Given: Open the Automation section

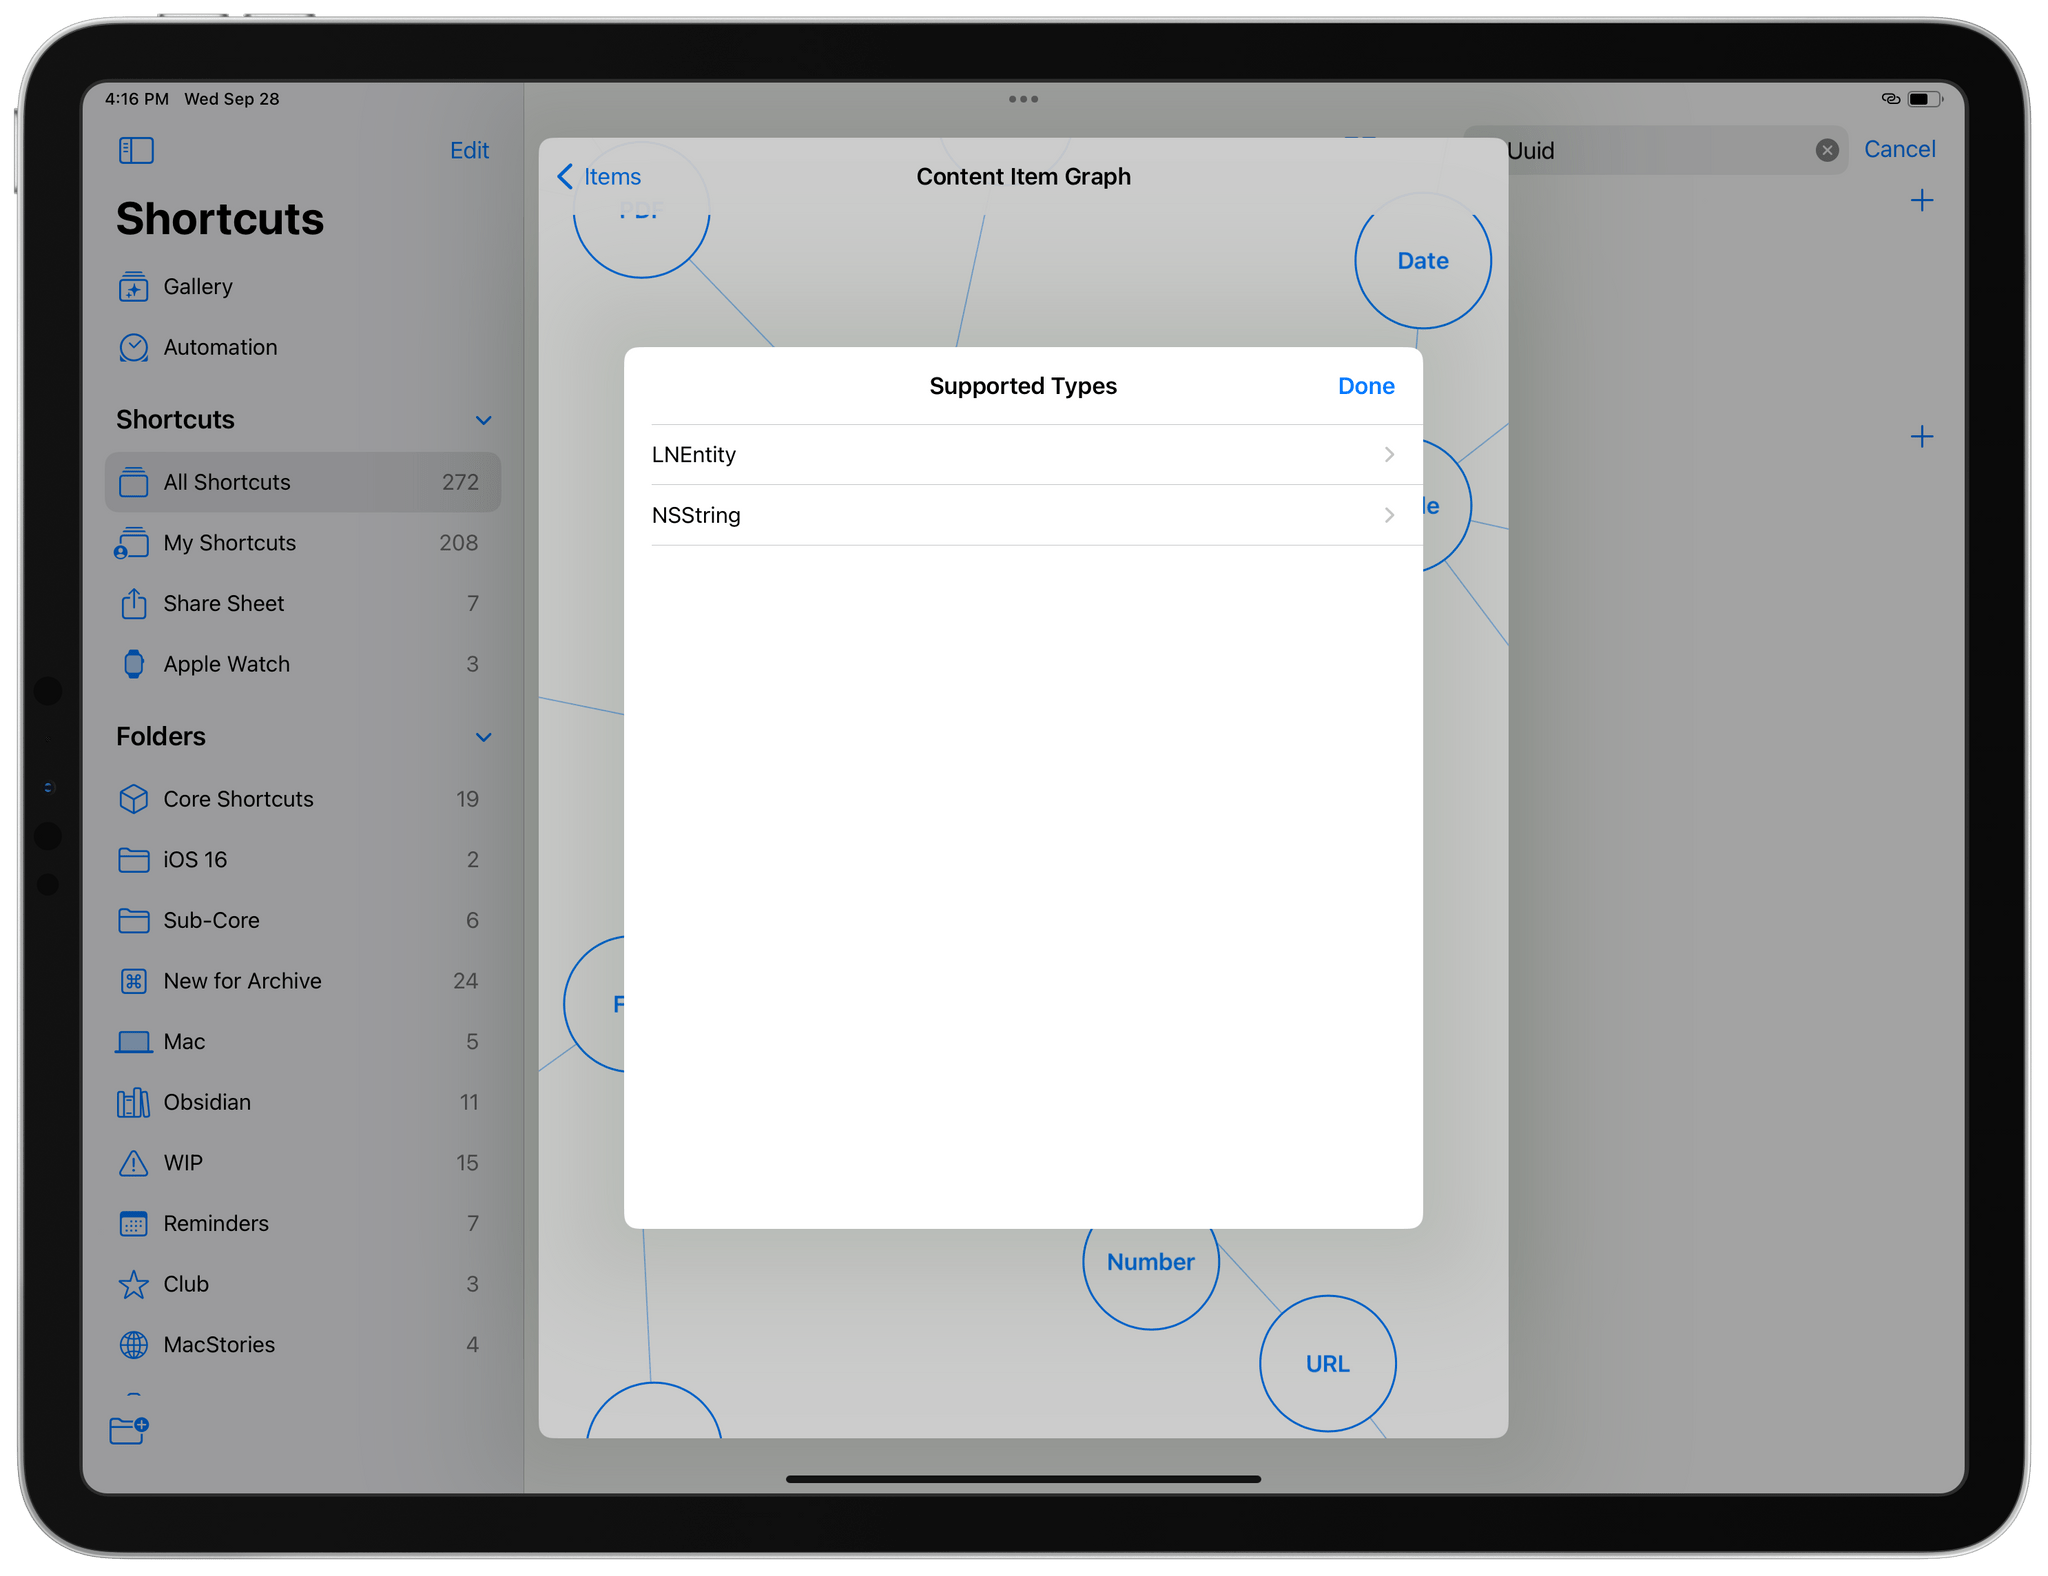Looking at the screenshot, I should [302, 347].
